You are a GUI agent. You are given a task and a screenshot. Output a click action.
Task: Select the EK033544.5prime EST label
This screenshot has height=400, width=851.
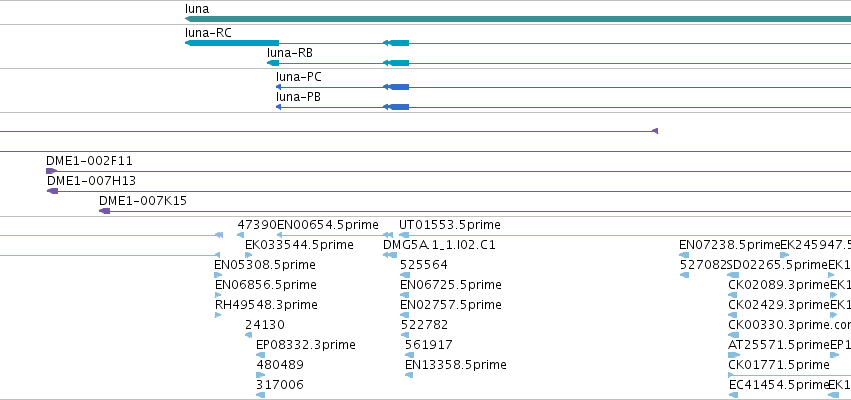(x=299, y=245)
